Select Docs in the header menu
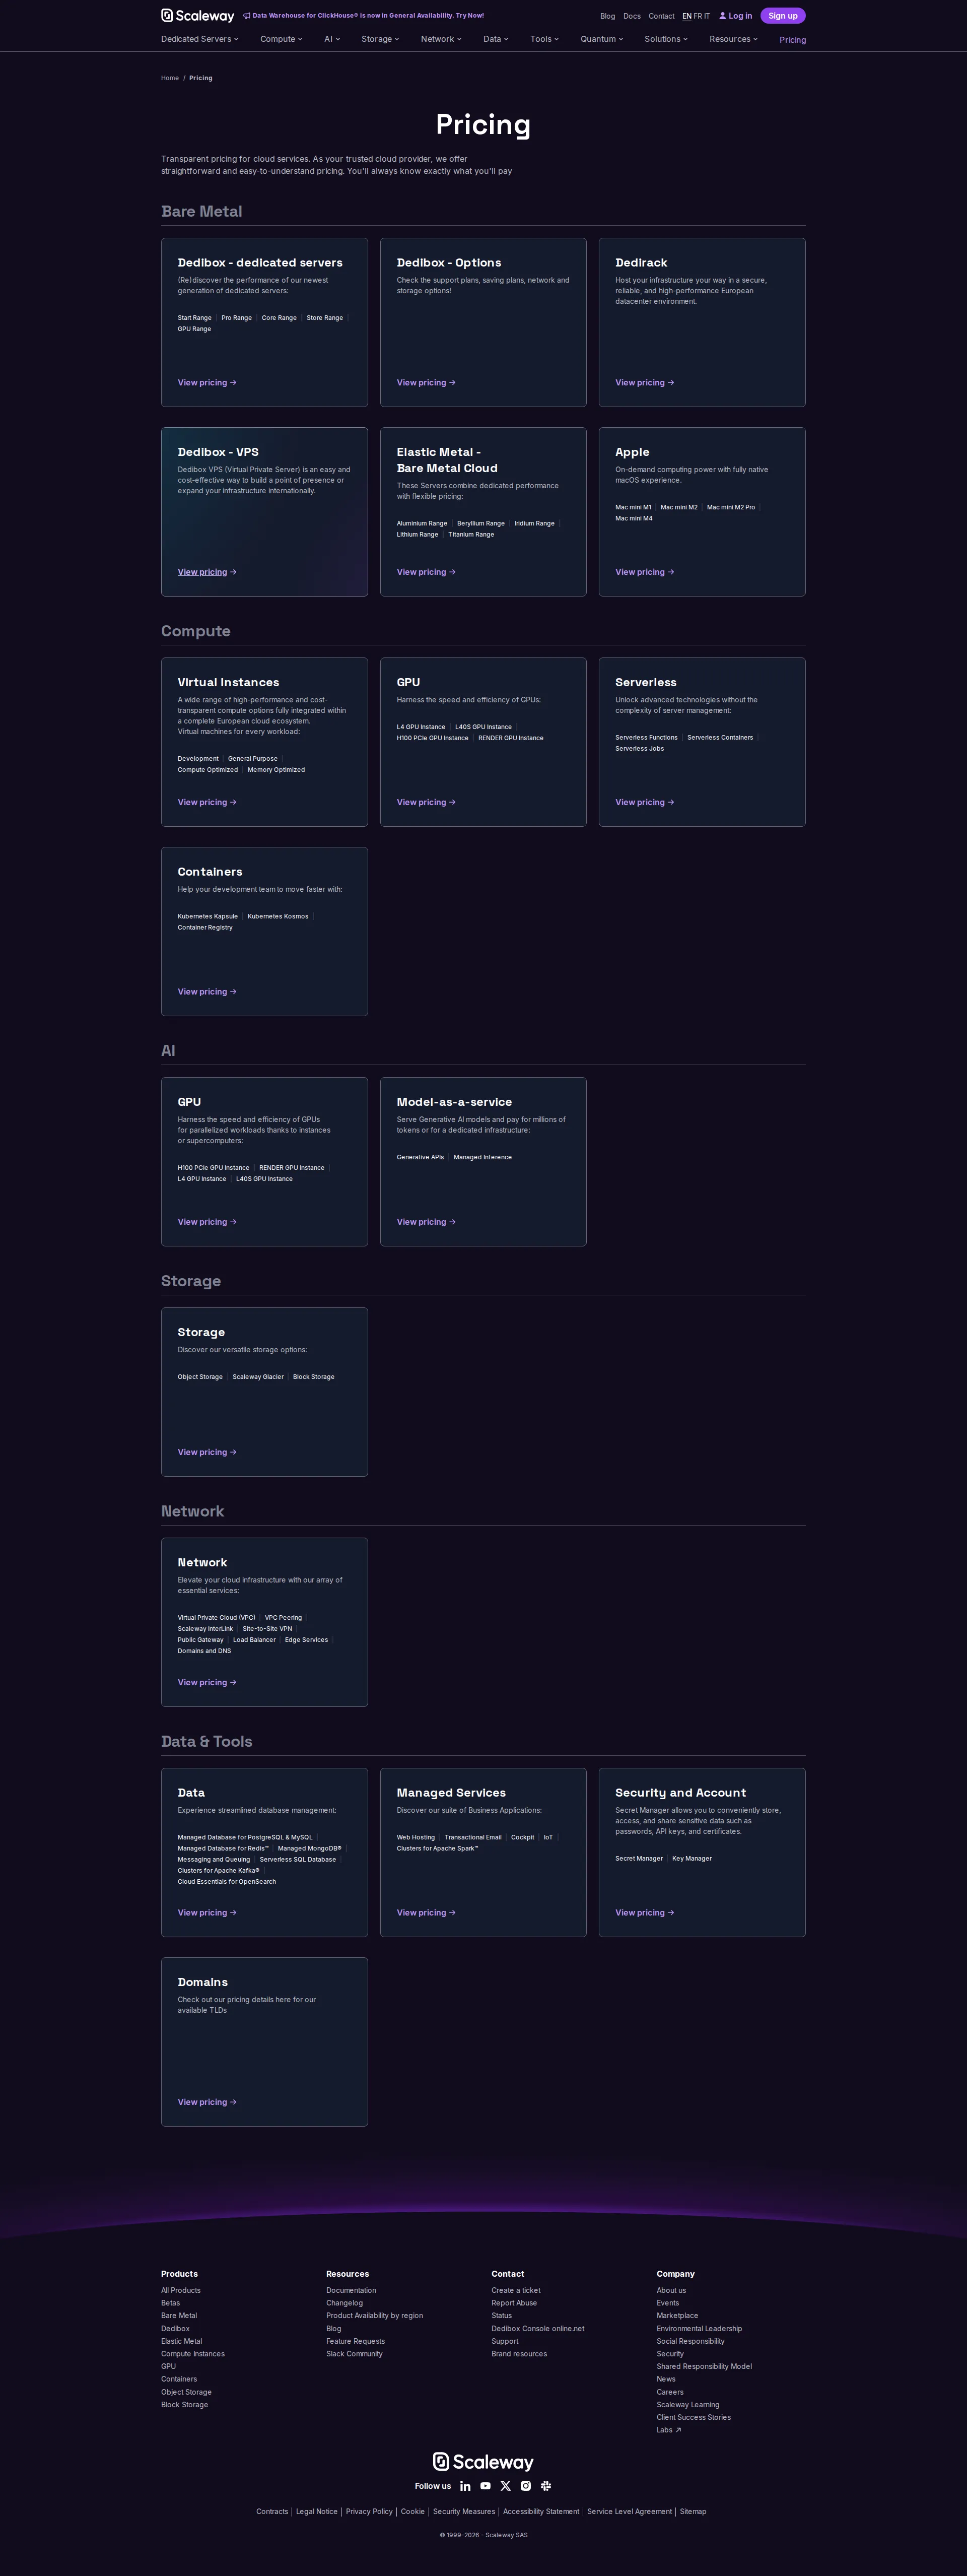The image size is (967, 2576). [631, 16]
